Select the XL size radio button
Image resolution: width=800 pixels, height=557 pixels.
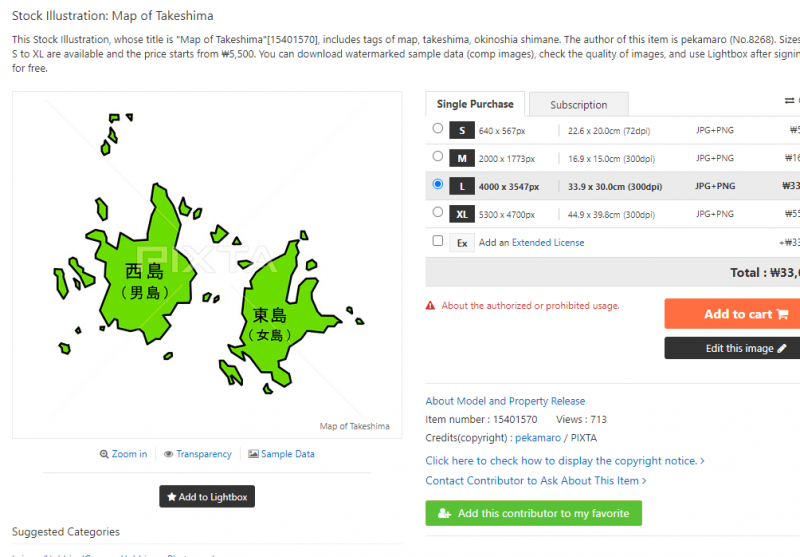438,212
